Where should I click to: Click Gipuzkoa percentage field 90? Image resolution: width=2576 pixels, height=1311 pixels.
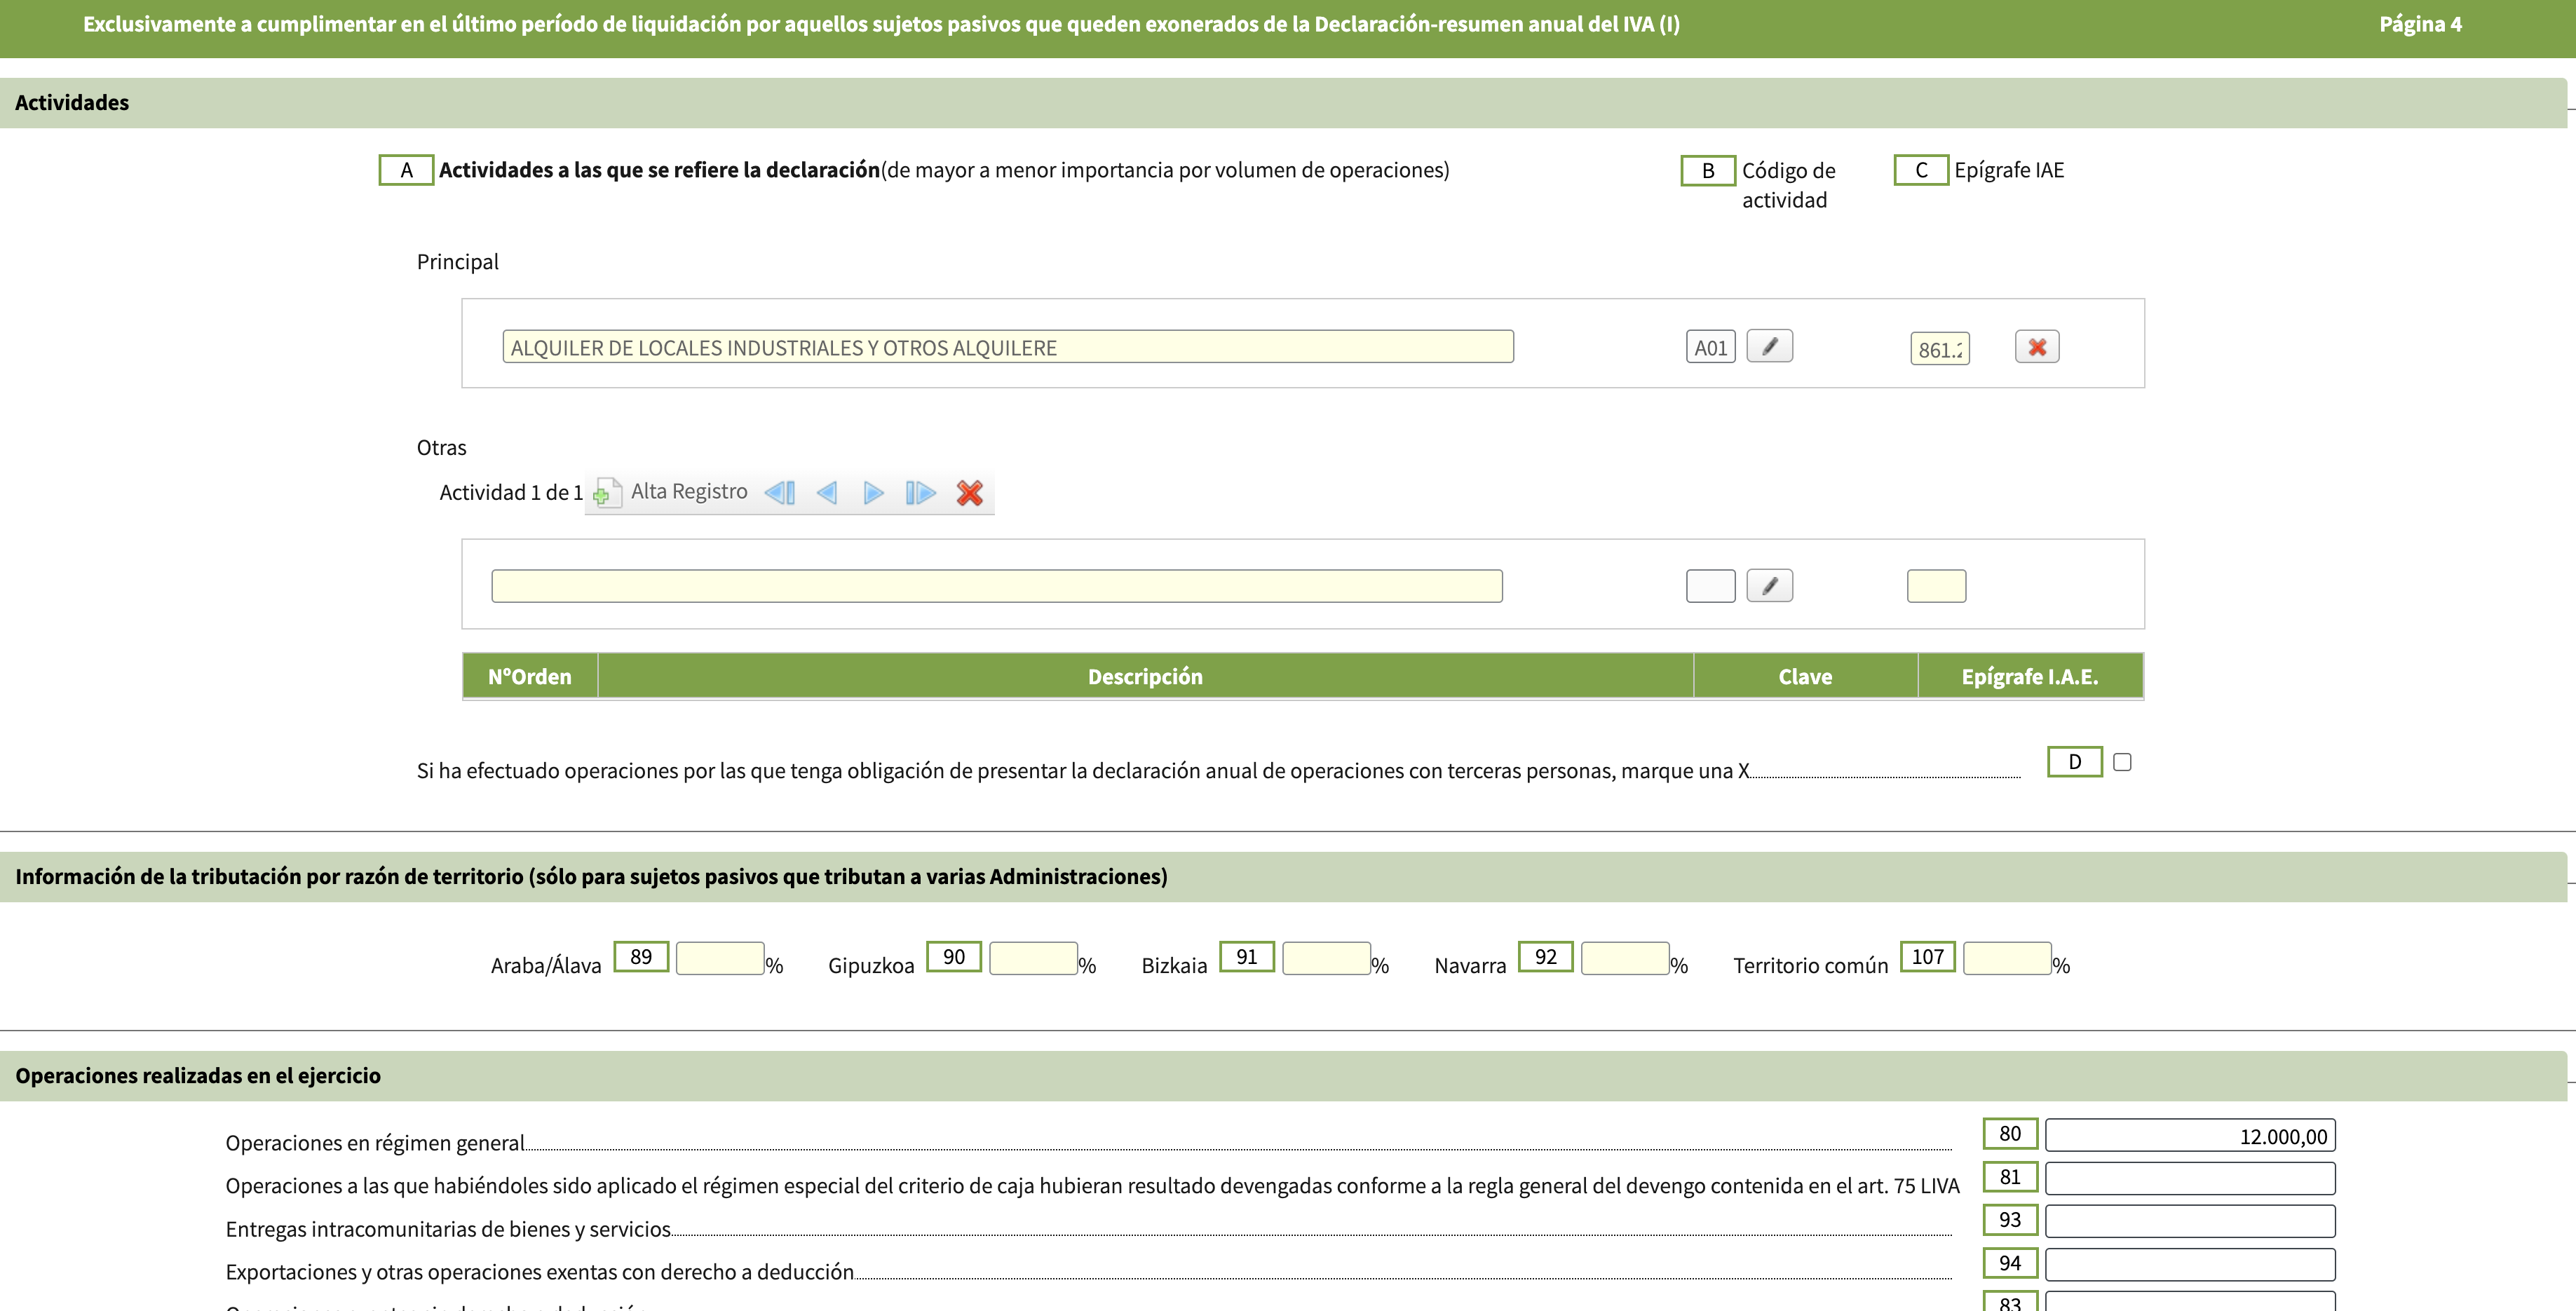coord(1034,958)
